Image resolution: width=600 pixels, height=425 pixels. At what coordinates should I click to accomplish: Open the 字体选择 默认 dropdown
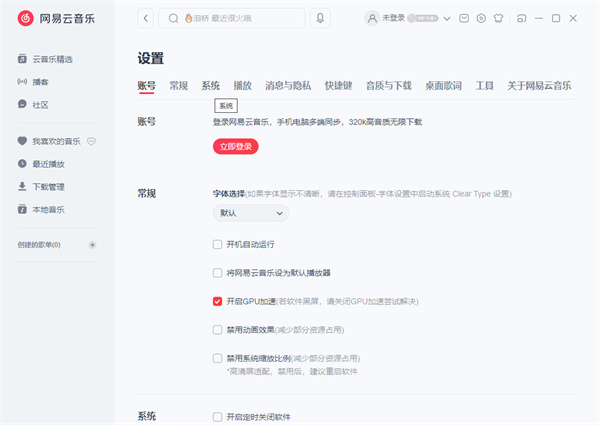250,213
